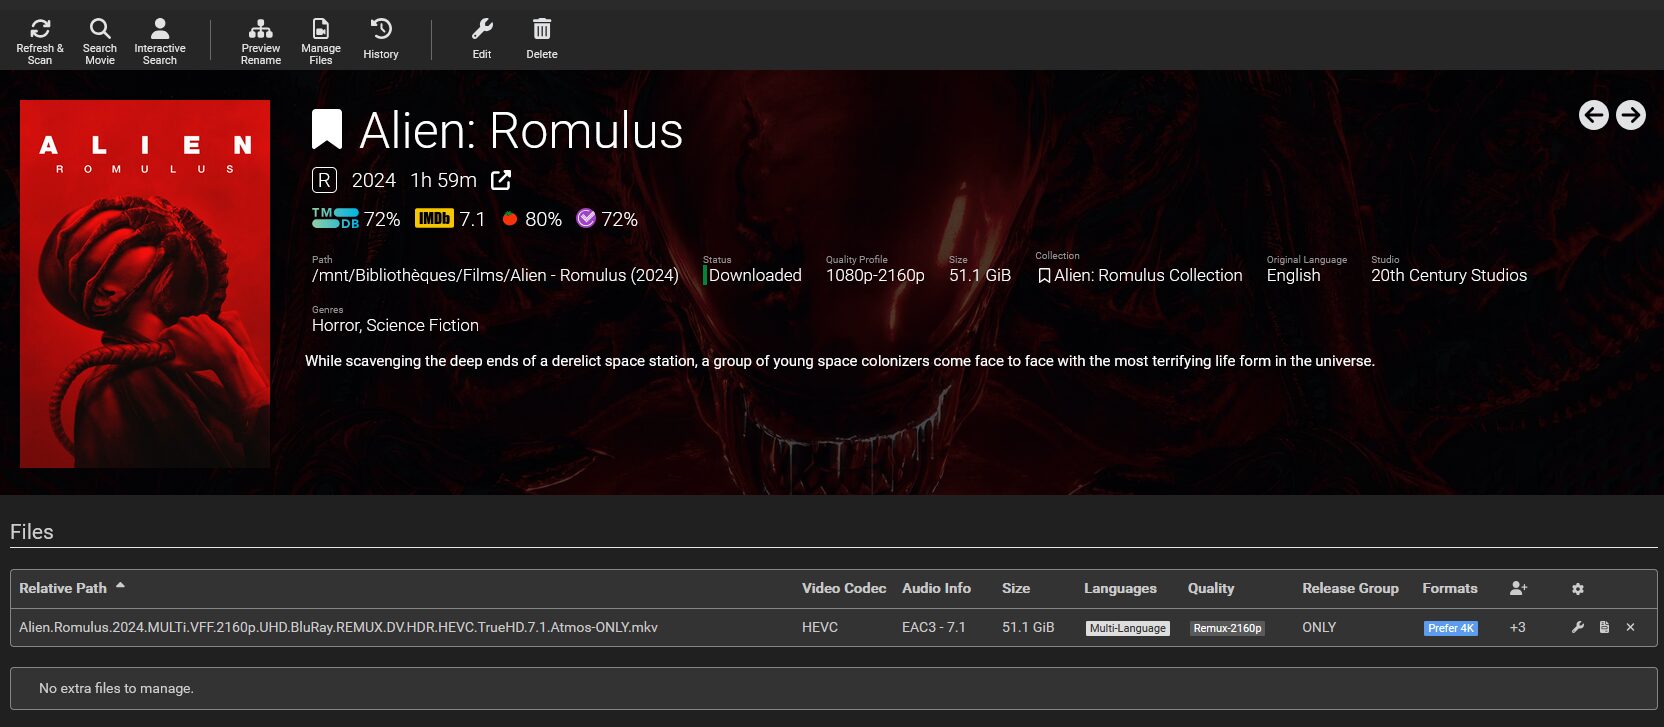The width and height of the screenshot is (1664, 727).
Task: Click the Refresh & Scan toolbar button
Action: pyautogui.click(x=40, y=40)
